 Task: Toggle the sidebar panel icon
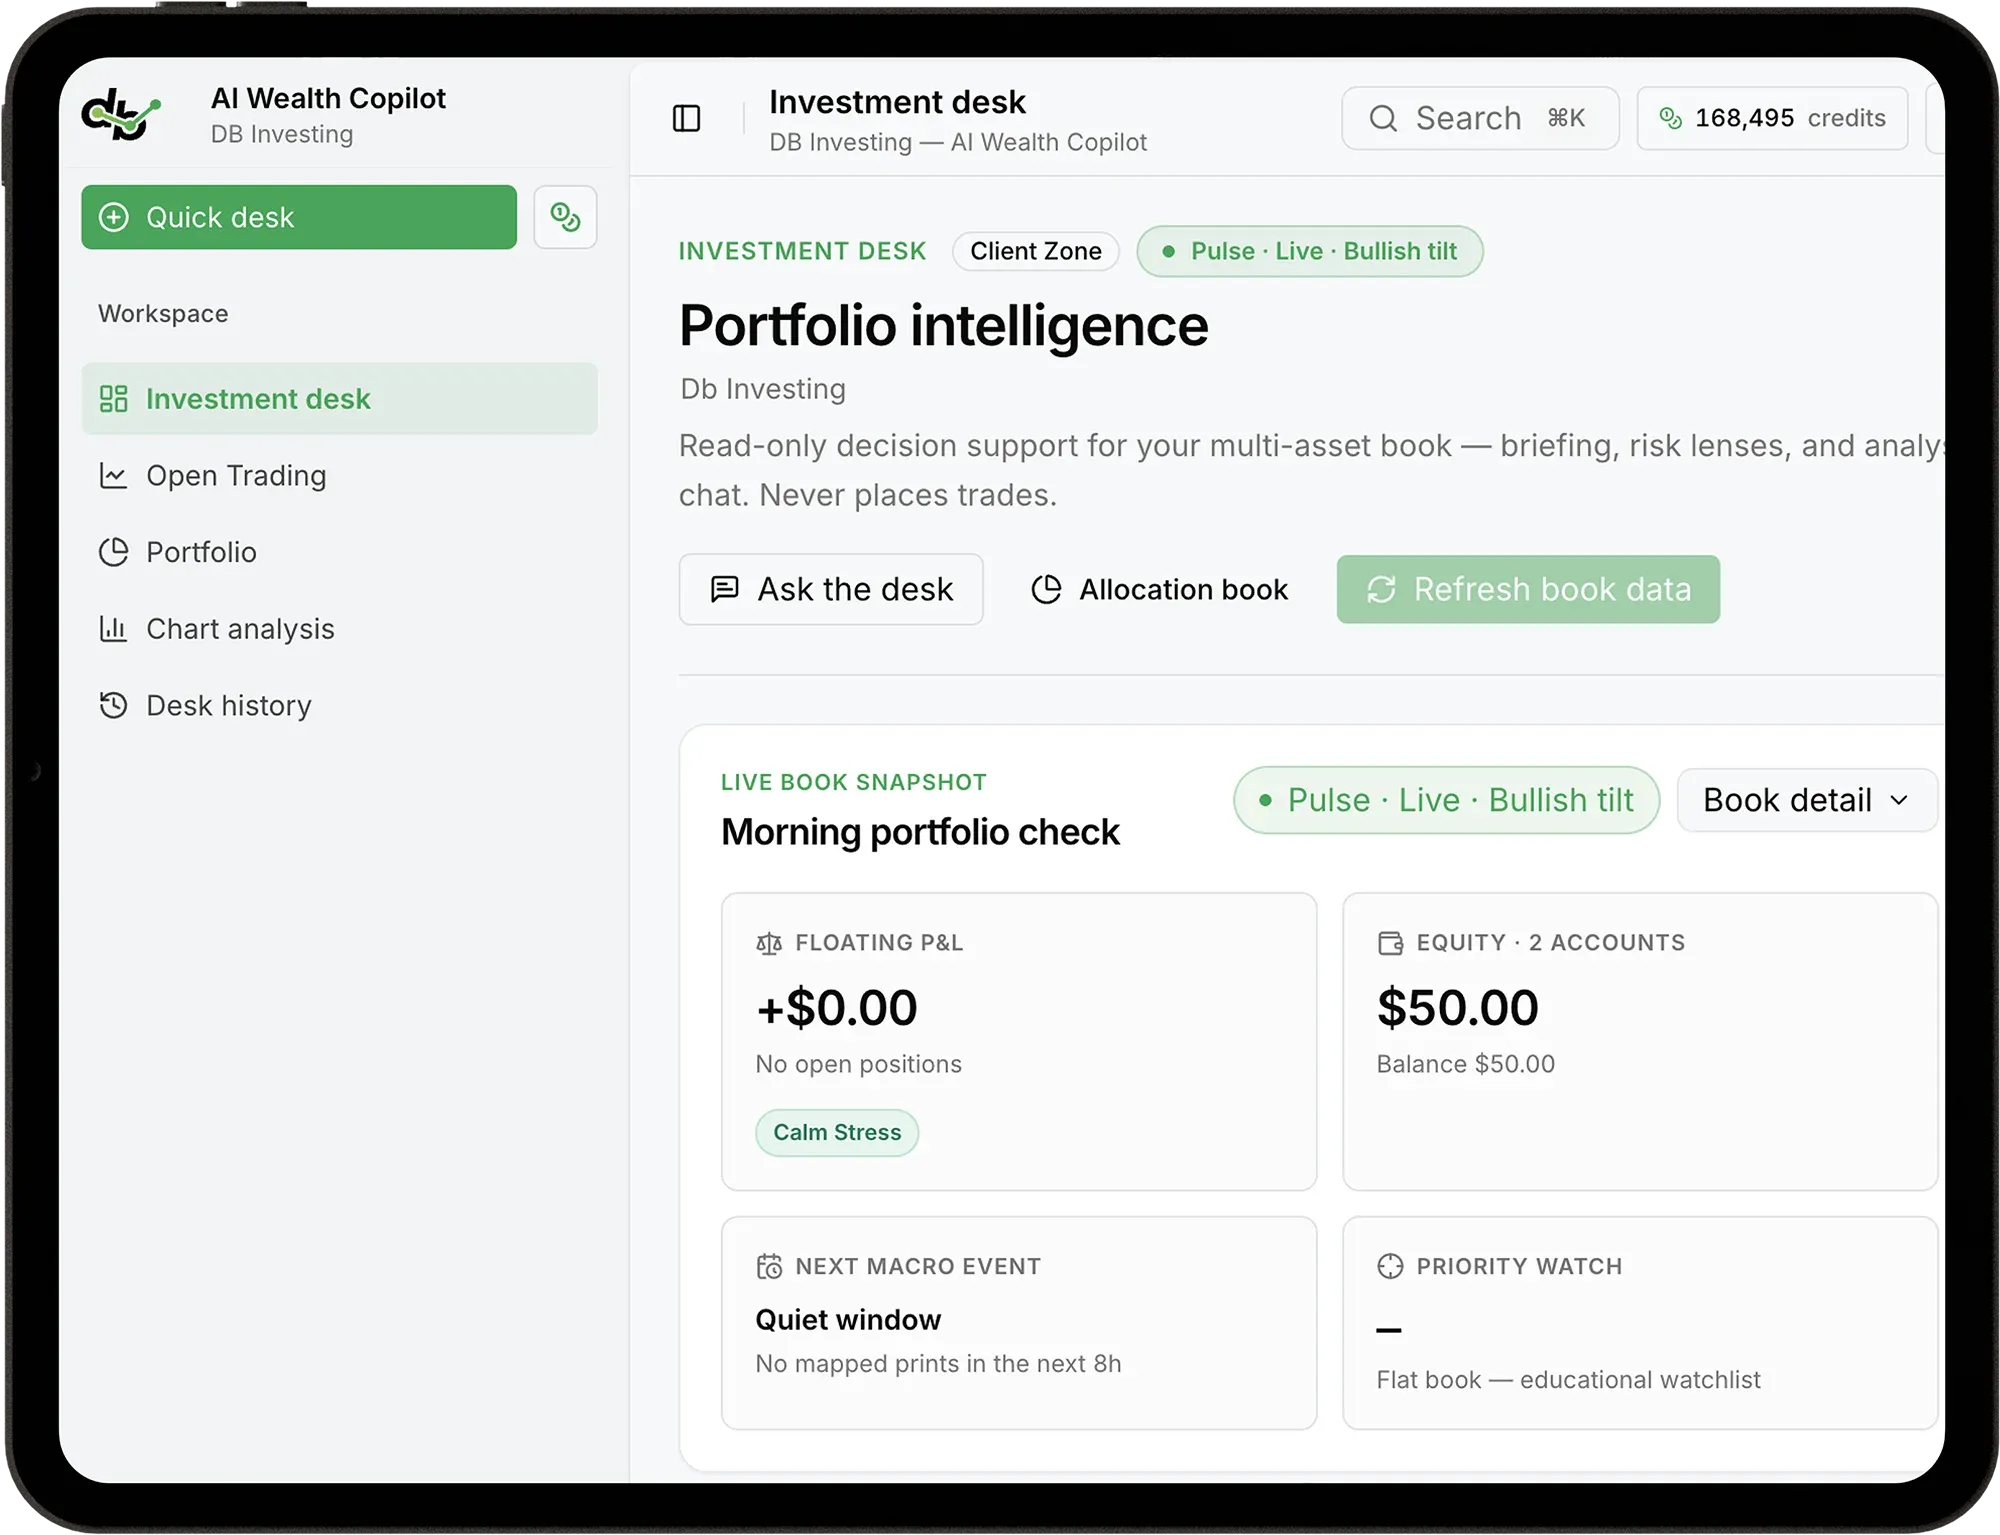[686, 118]
